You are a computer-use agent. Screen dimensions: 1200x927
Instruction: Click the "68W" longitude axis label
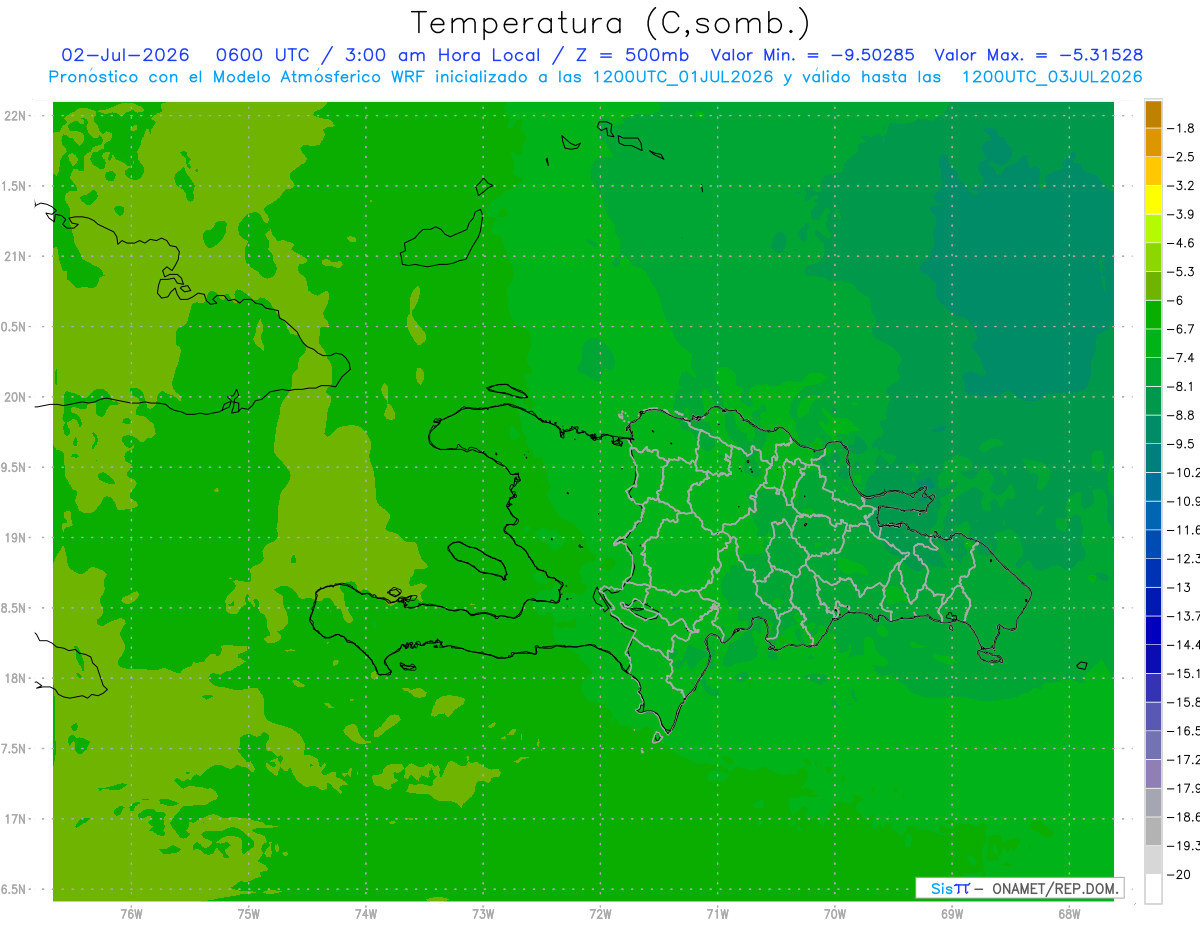(1068, 914)
